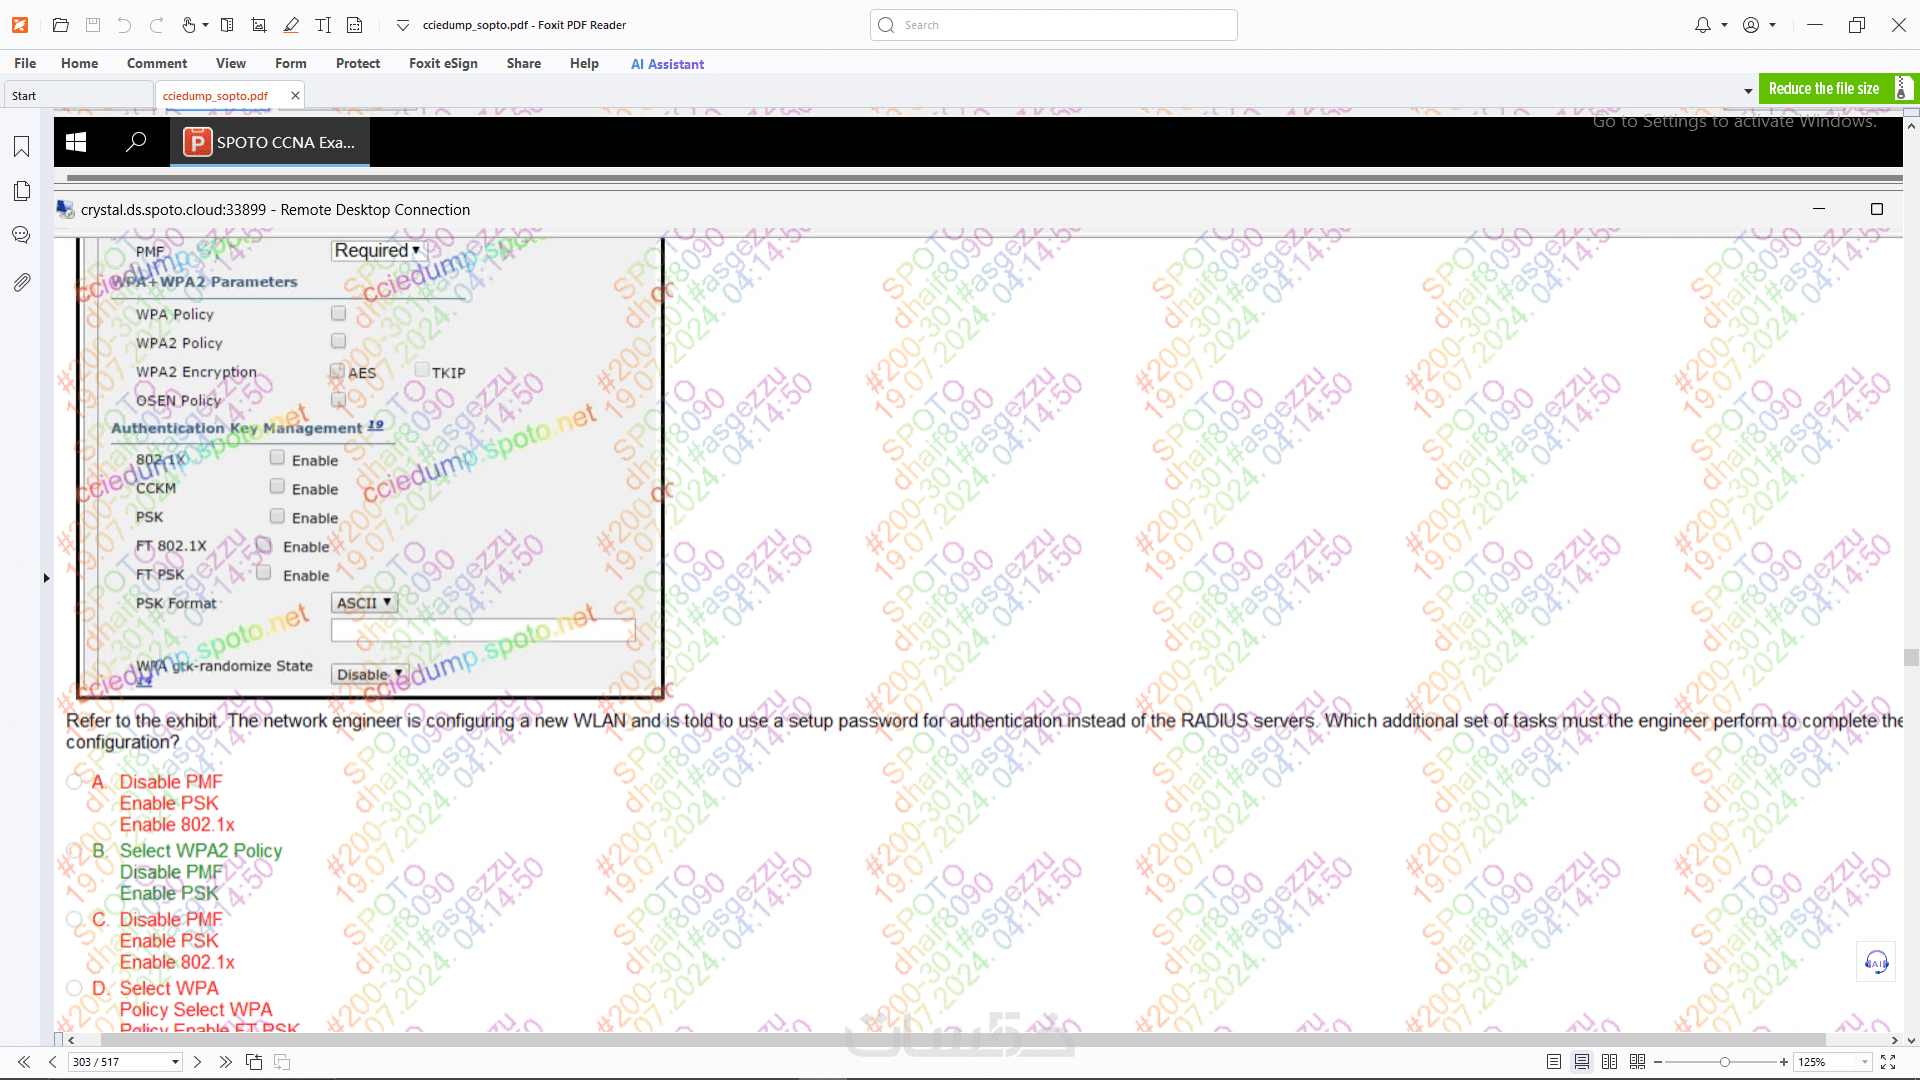
Task: Select answer option C radio button
Action: click(x=74, y=919)
